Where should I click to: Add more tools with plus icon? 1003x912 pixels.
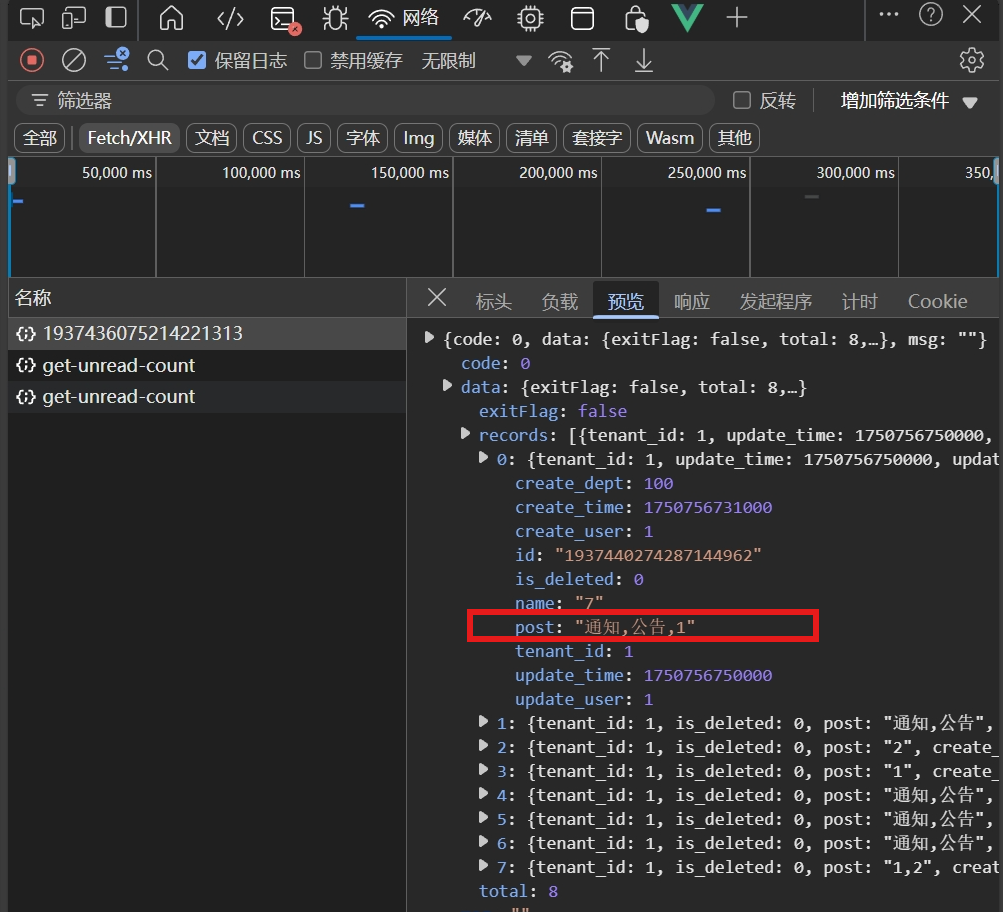pos(737,18)
